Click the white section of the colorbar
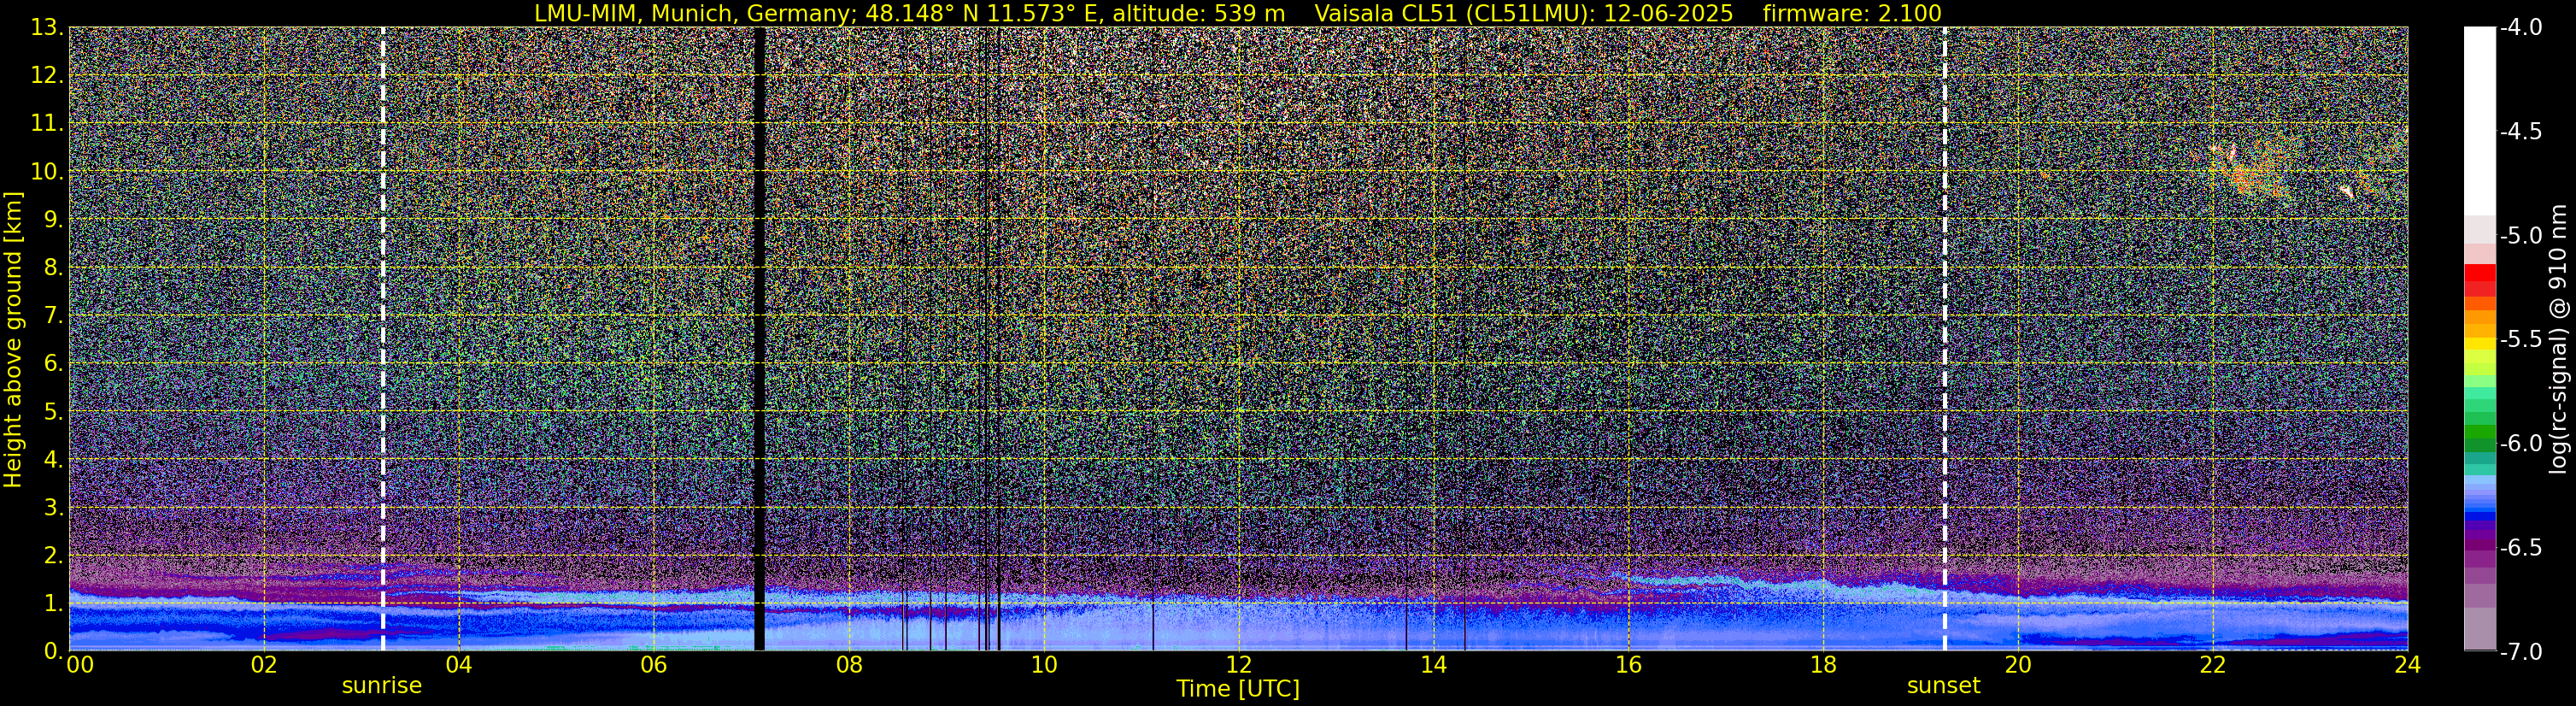The width and height of the screenshot is (2576, 706). point(2479,120)
